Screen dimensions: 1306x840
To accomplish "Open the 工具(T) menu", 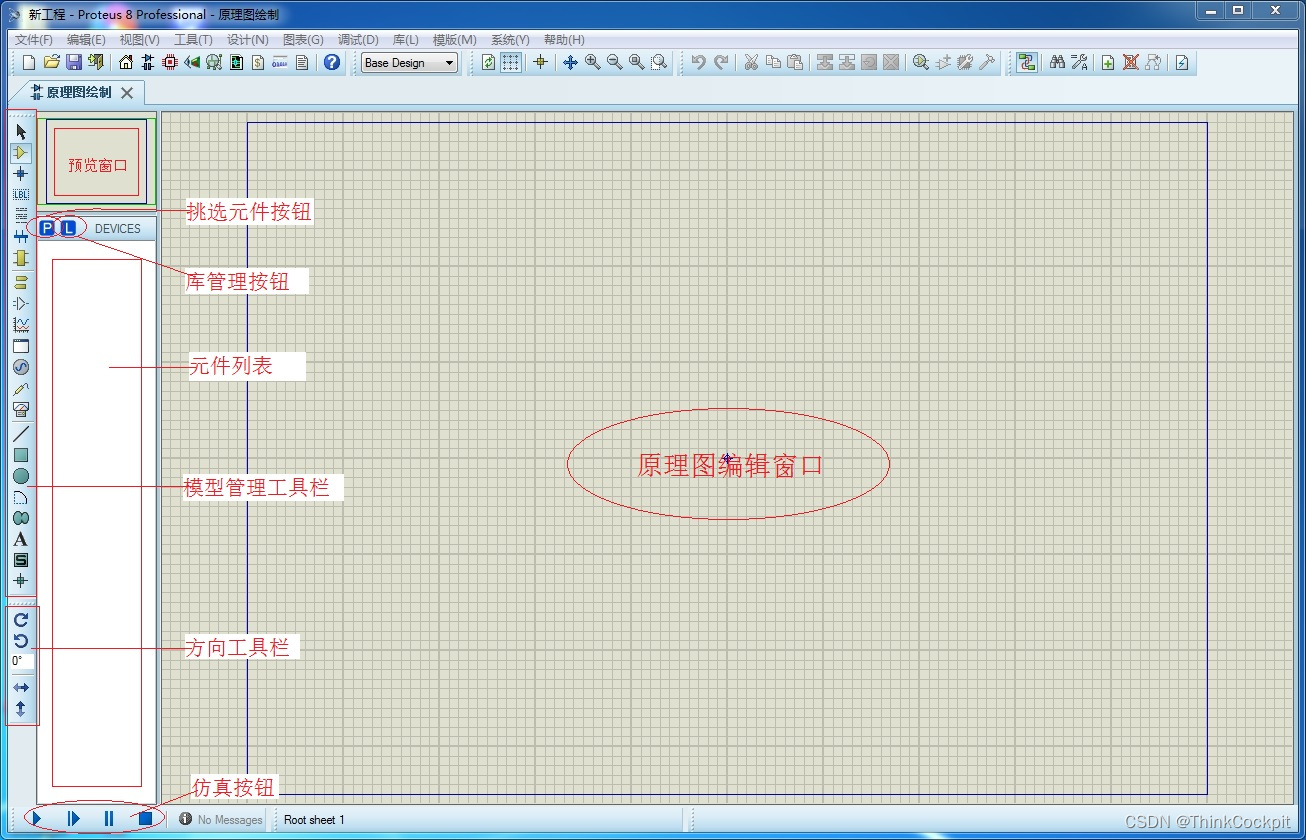I will 193,40.
